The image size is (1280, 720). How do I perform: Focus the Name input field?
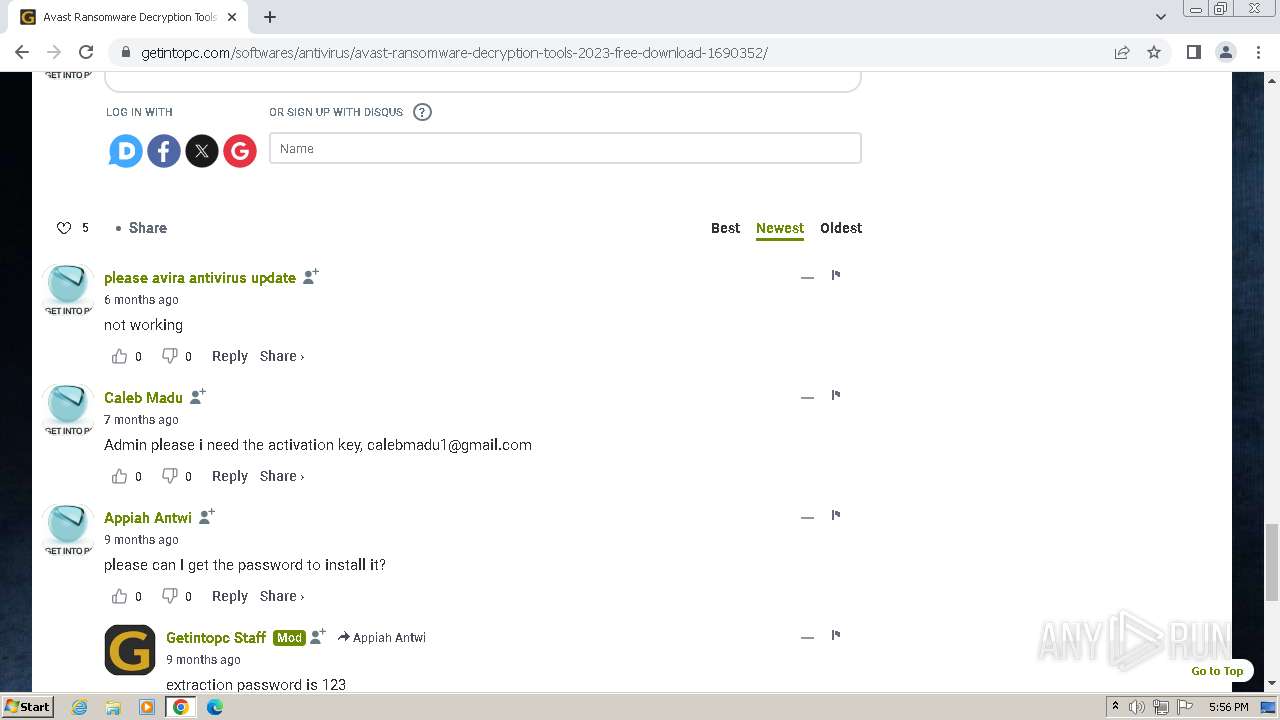point(565,148)
